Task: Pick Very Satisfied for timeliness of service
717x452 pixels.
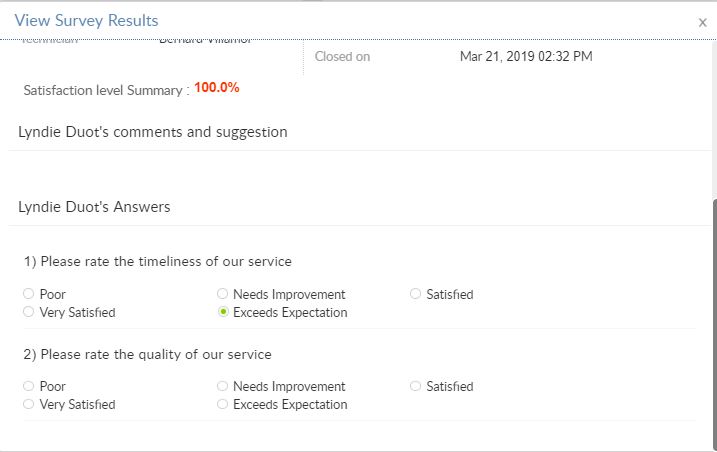Action: [29, 313]
